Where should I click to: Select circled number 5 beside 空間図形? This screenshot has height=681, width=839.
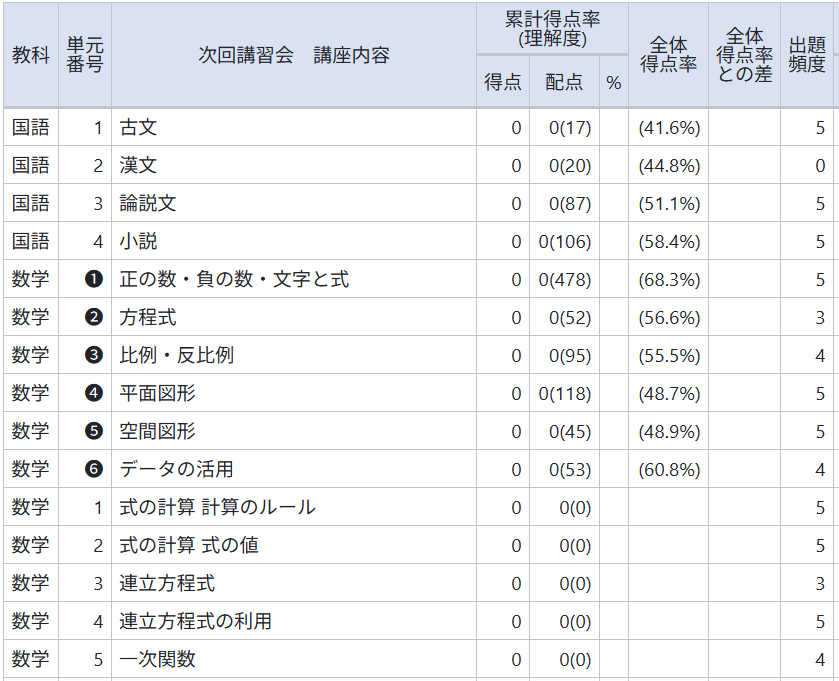pos(94,432)
